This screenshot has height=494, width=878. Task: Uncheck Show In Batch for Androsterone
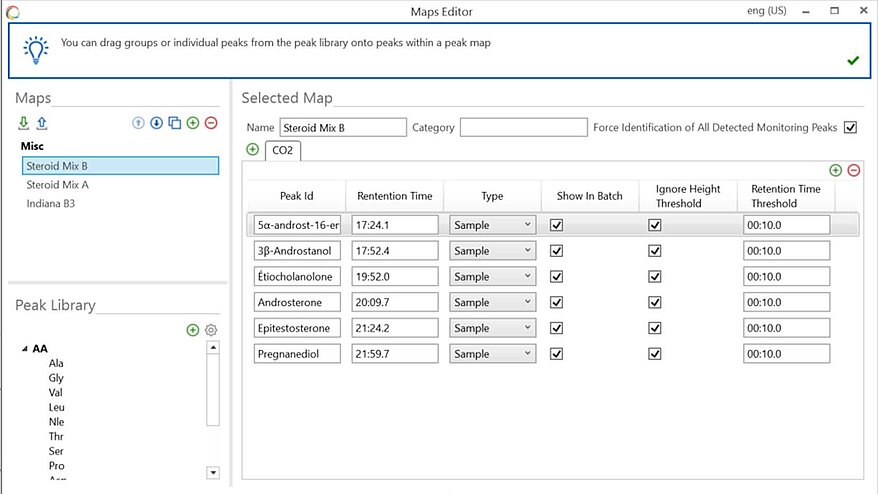pos(557,302)
